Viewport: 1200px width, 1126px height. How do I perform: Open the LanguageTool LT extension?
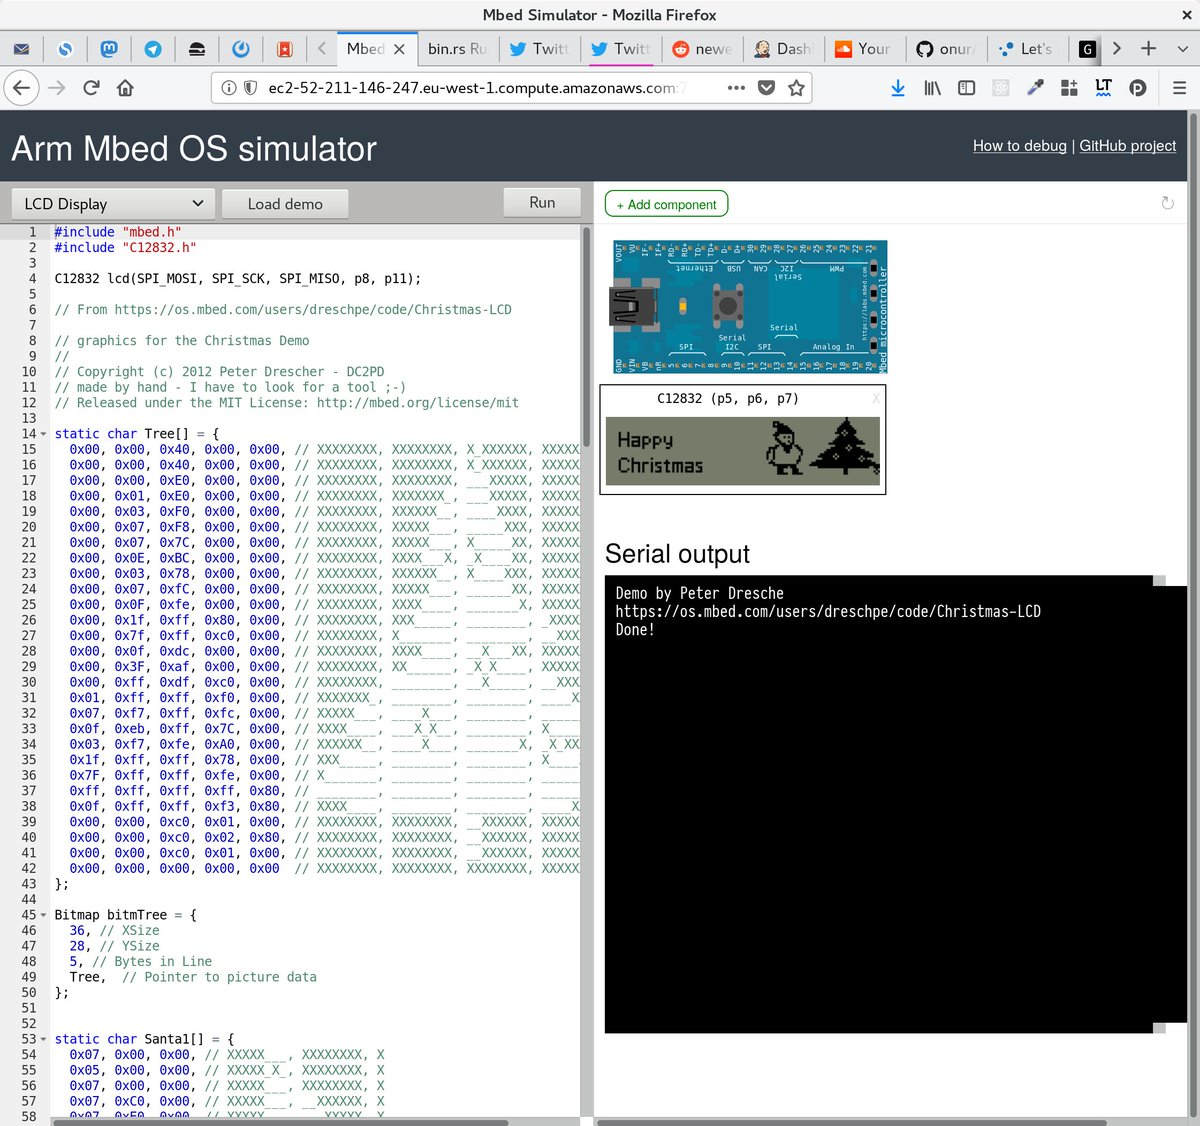coord(1103,88)
